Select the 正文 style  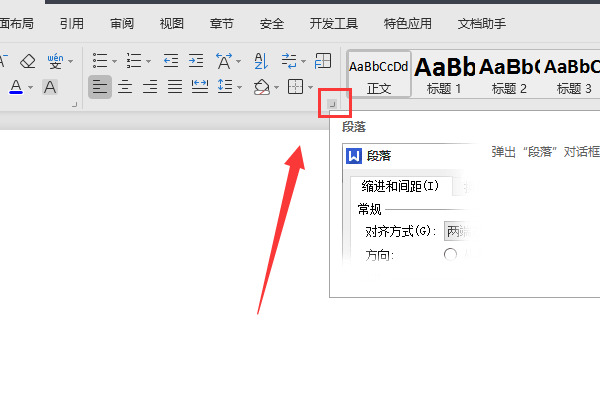pos(379,75)
